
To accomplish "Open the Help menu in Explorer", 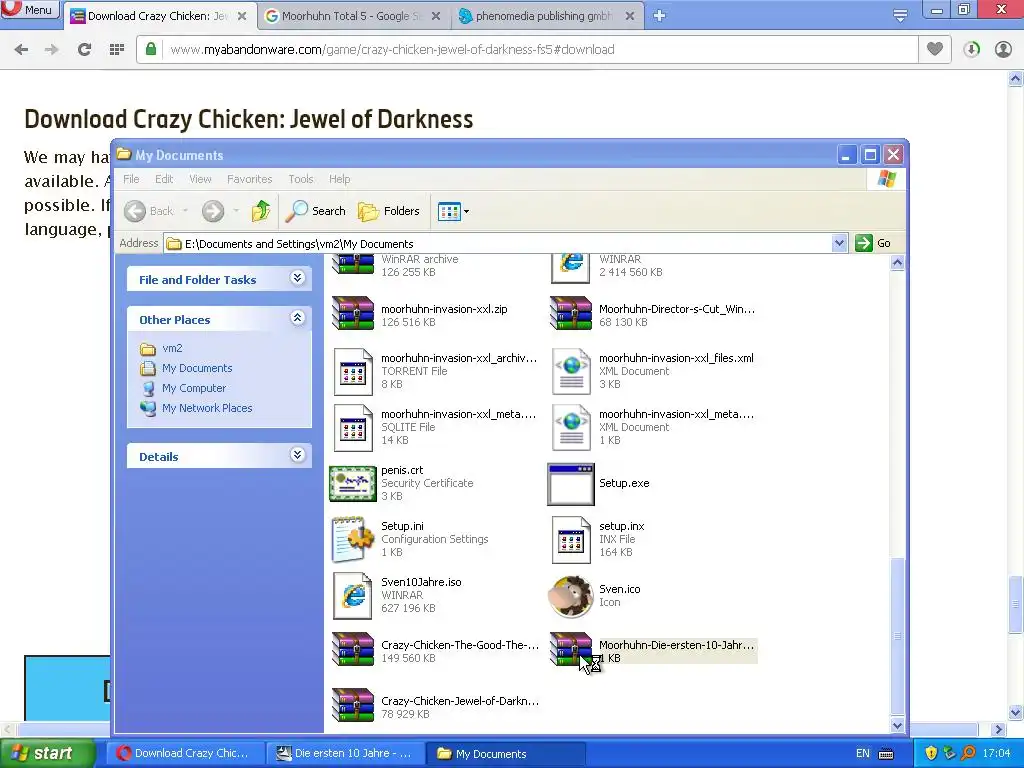I will (x=340, y=179).
